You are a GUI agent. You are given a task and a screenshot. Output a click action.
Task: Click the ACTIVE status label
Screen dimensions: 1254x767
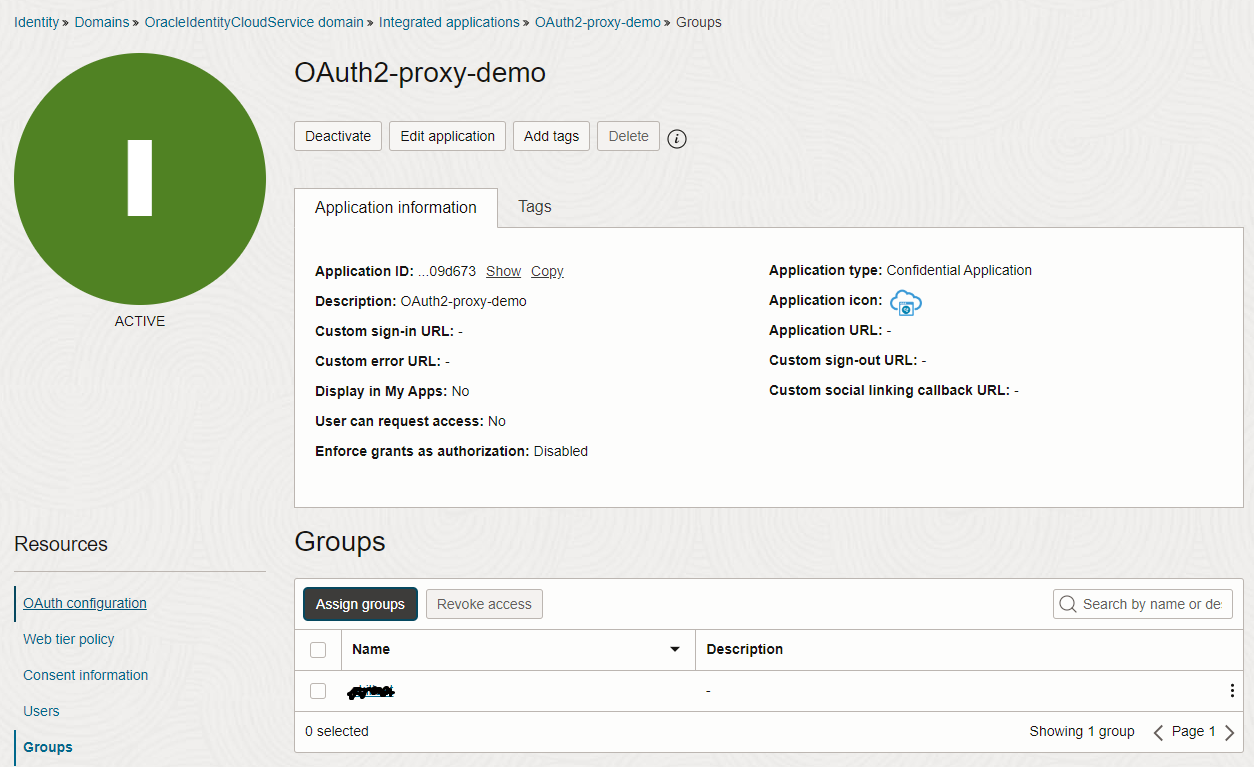tap(140, 321)
